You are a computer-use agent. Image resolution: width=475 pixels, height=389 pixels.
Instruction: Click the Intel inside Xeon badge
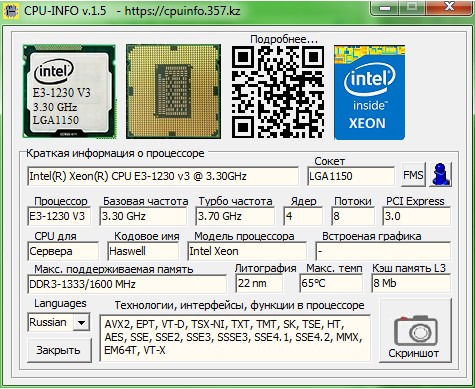tap(369, 92)
